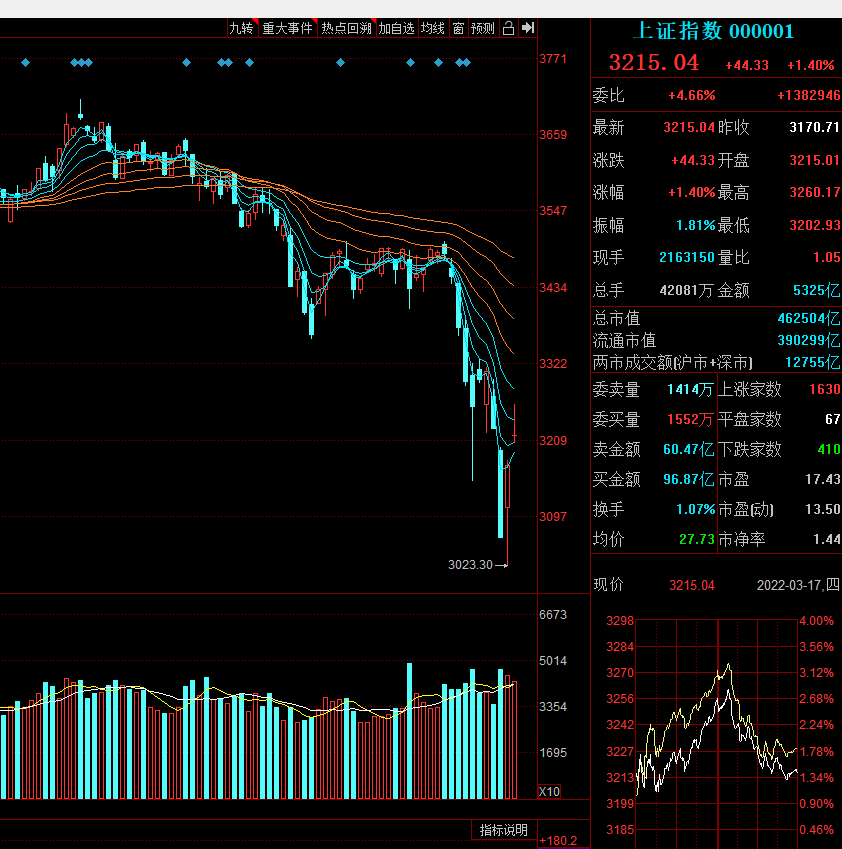
Task: Toggle the 均线 moving average lines
Action: pyautogui.click(x=433, y=28)
